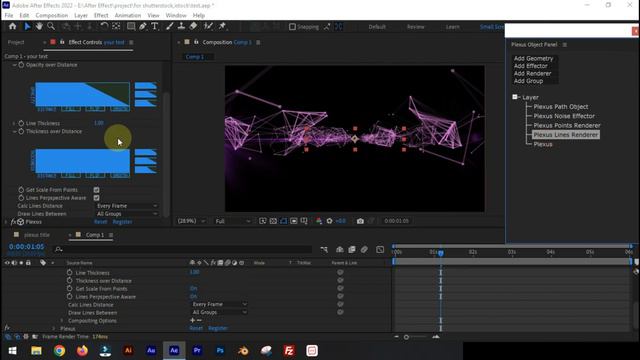
Task: Select the Eraser tool
Action: point(193,27)
